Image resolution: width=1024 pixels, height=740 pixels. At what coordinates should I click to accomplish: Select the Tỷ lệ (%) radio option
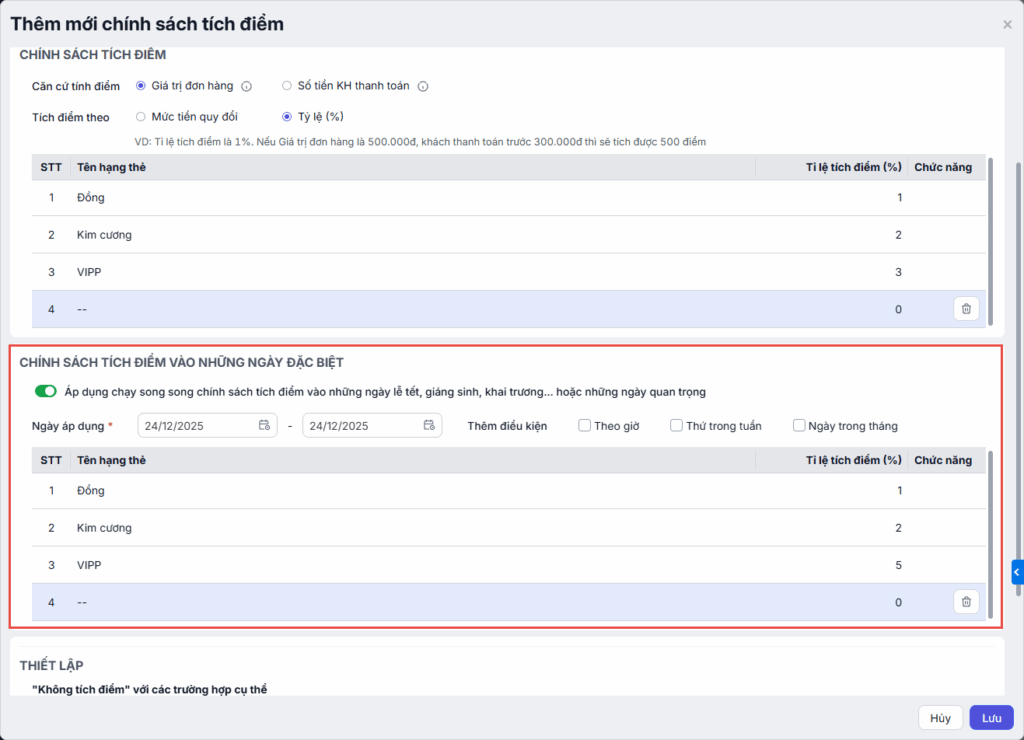click(287, 117)
